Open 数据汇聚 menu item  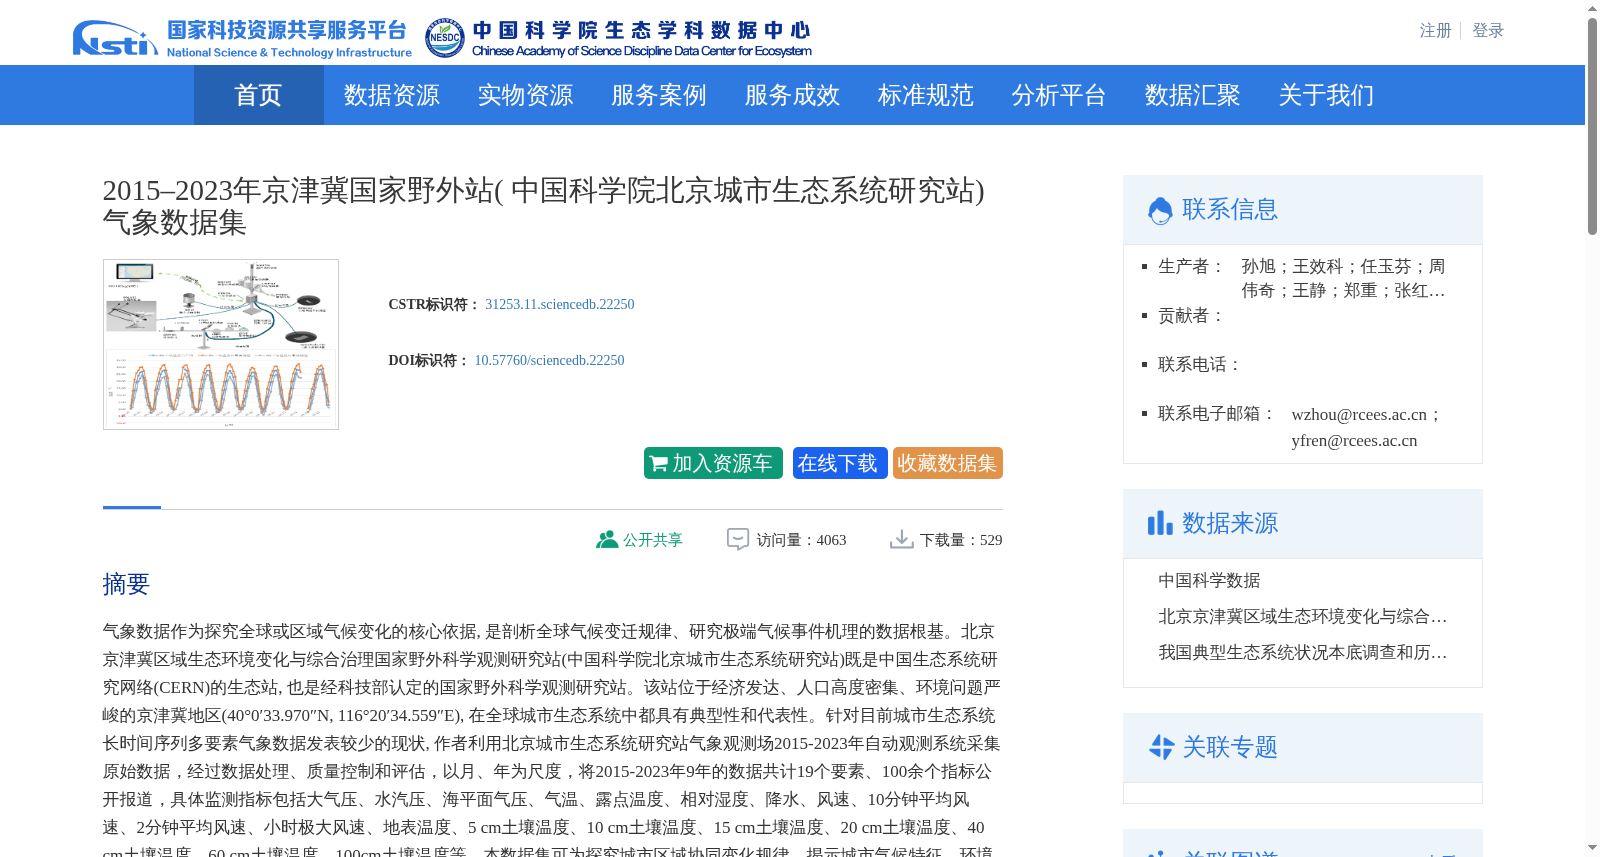[x=1192, y=95]
